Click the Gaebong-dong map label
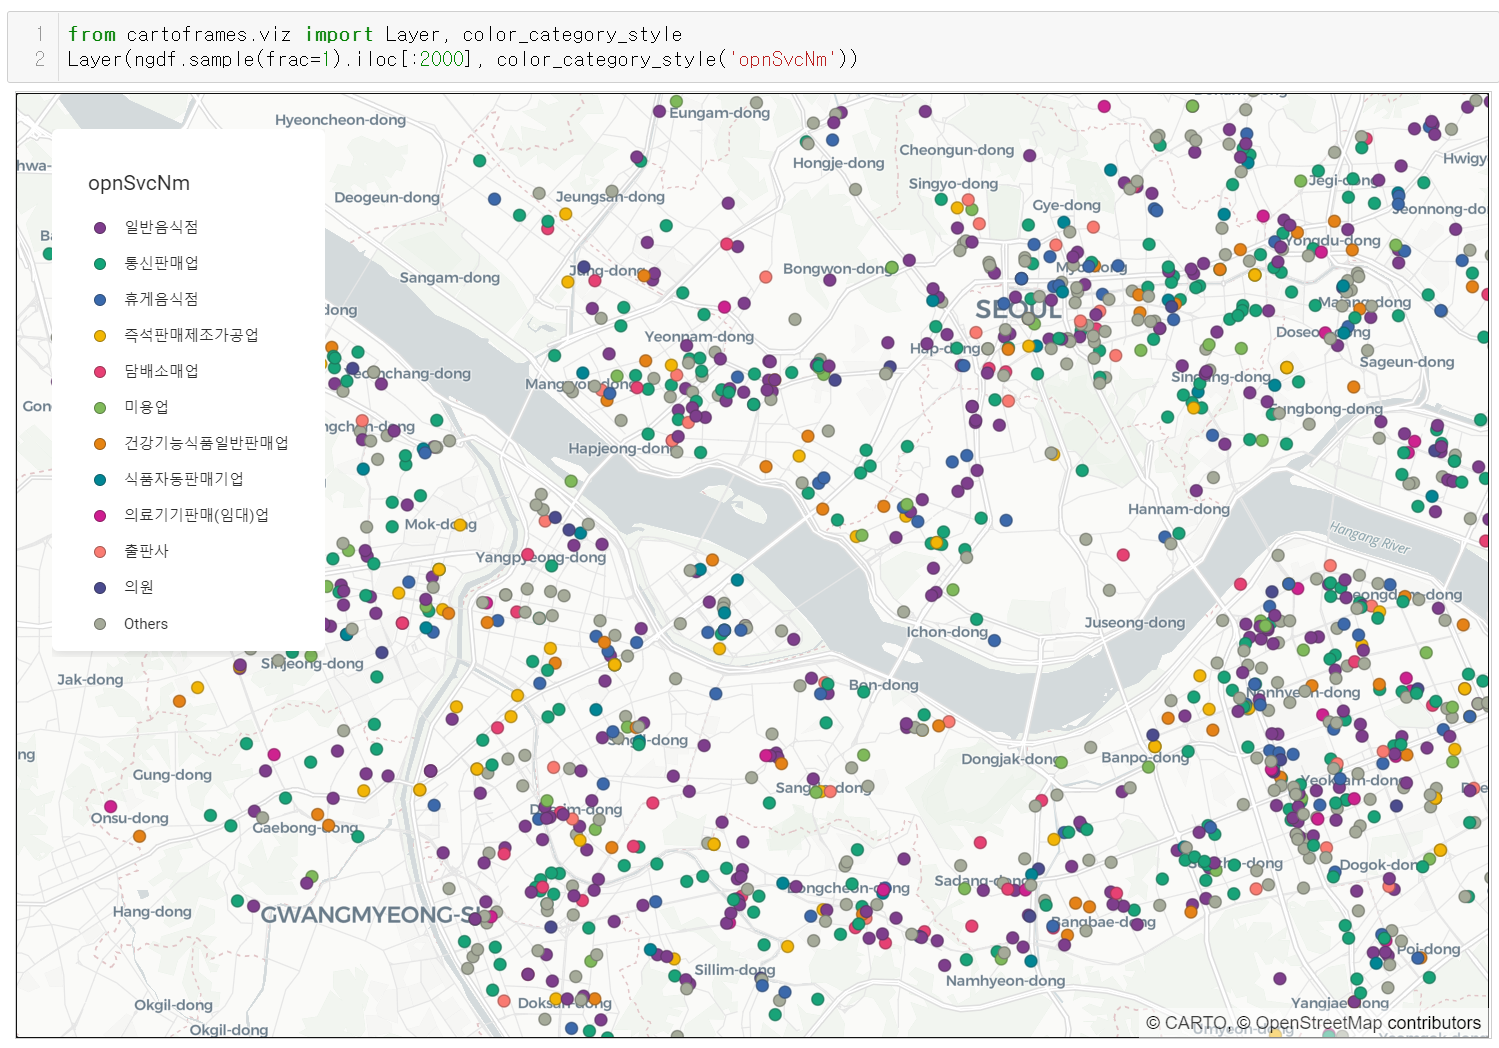 (306, 828)
